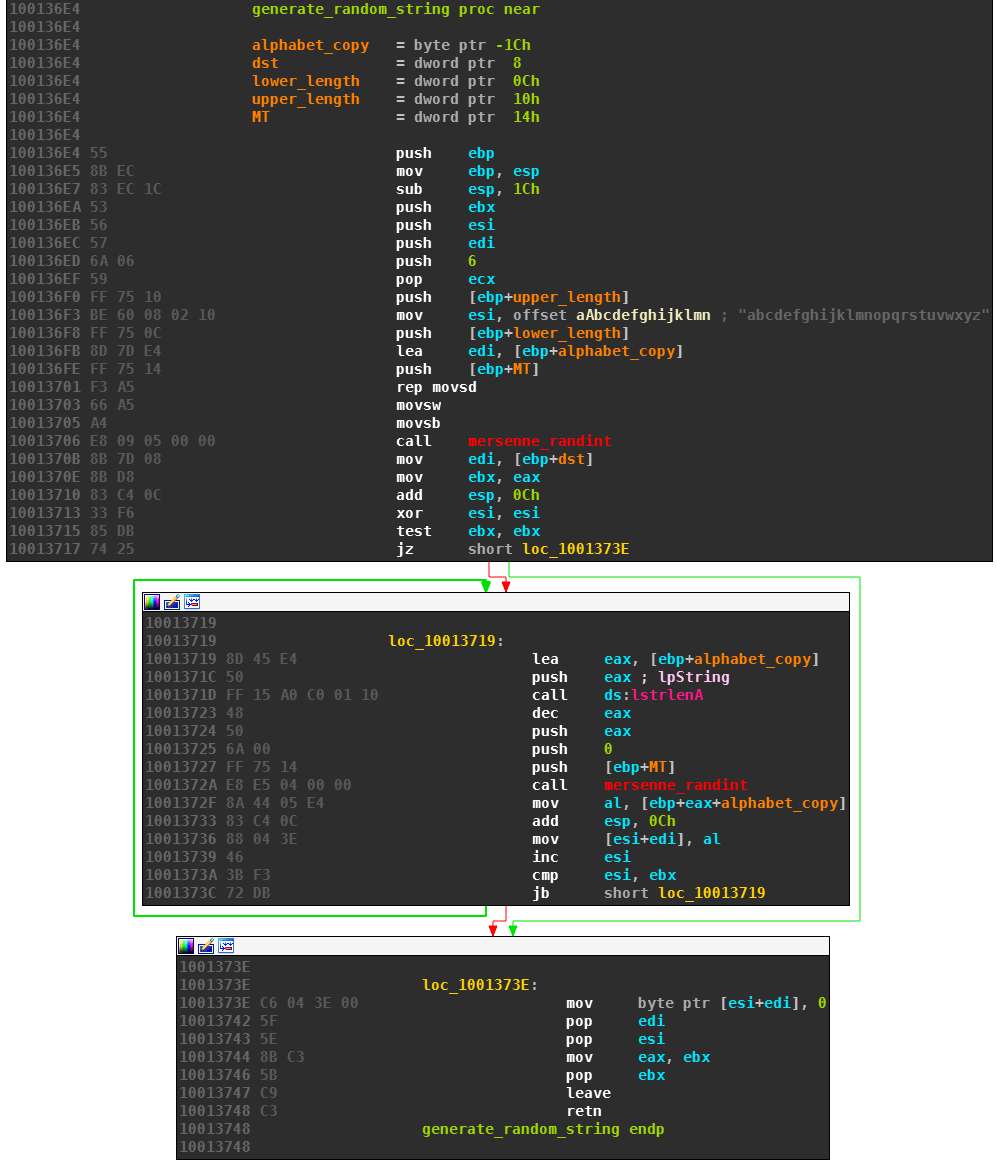Image resolution: width=997 pixels, height=1167 pixels.
Task: Follow the jb target 'loc_10013719'
Action: (711, 893)
